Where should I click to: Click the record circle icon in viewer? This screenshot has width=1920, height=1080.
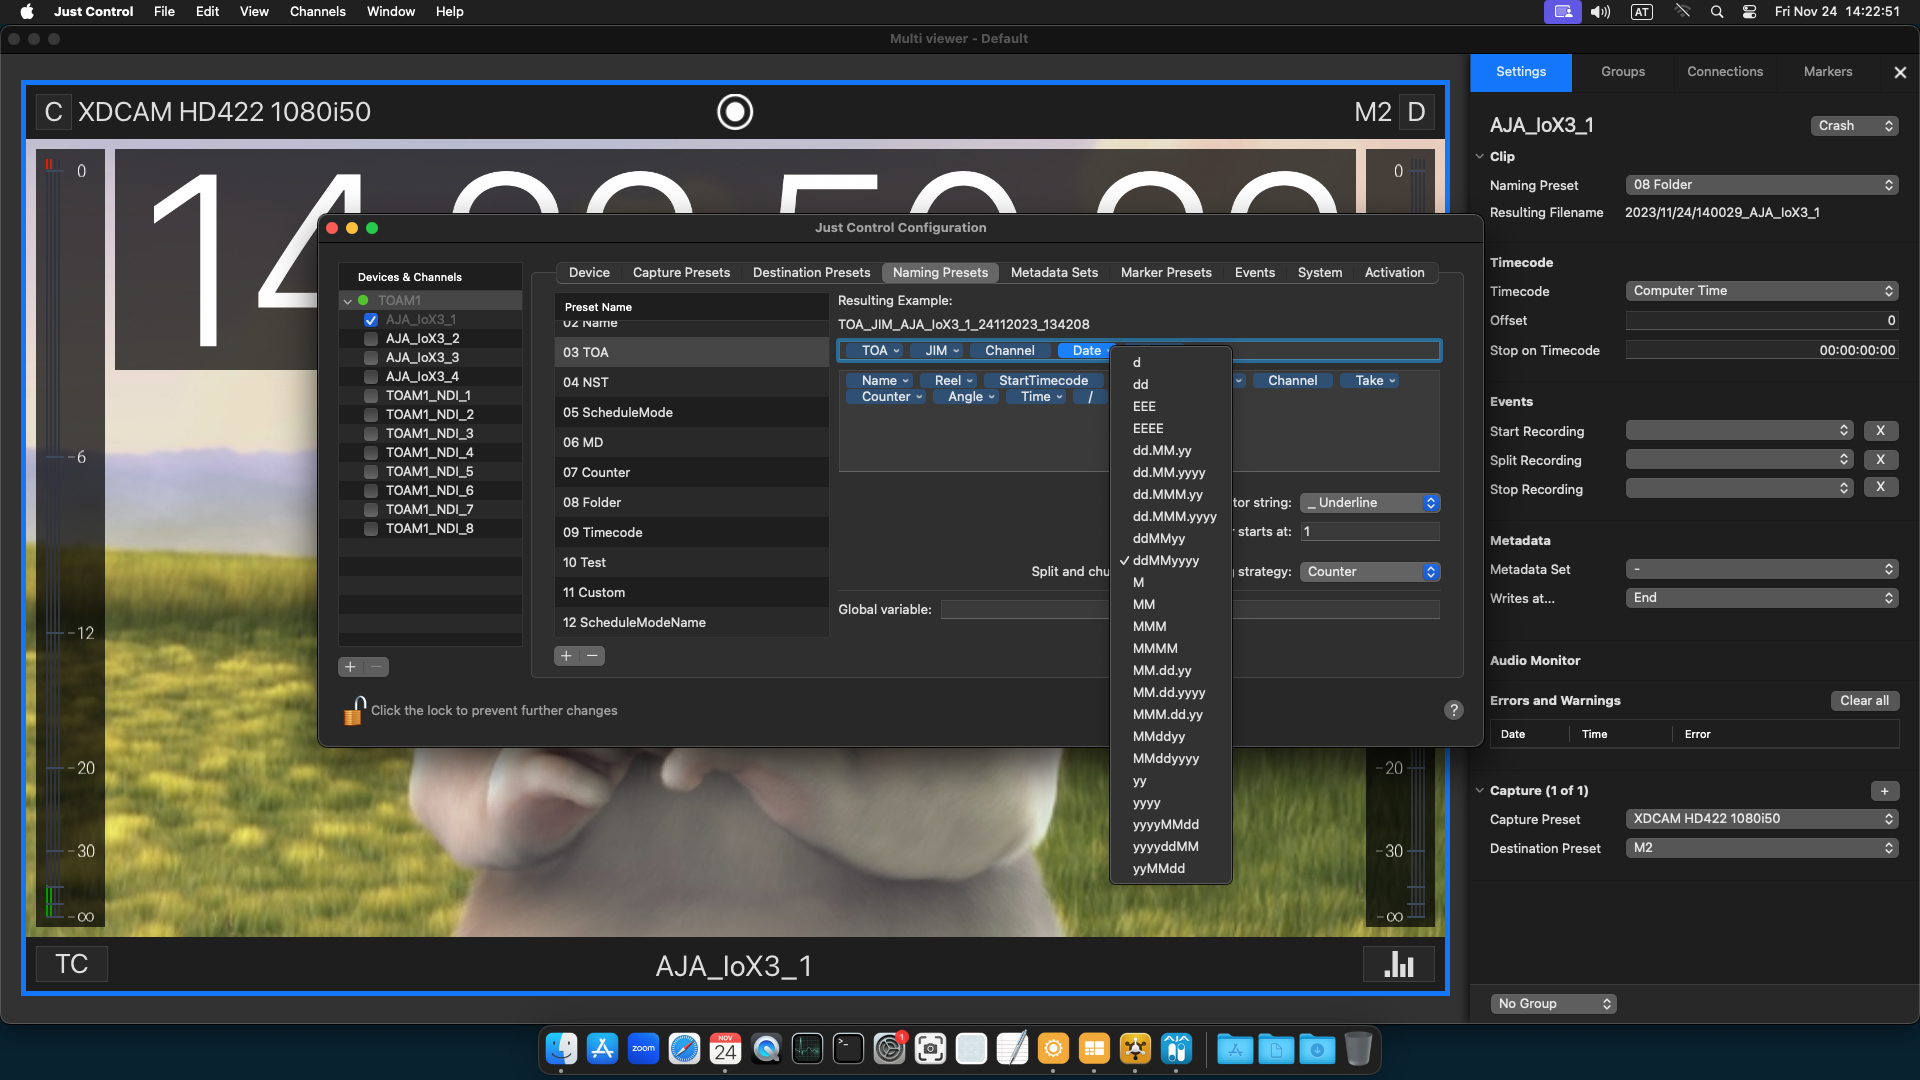coord(735,112)
